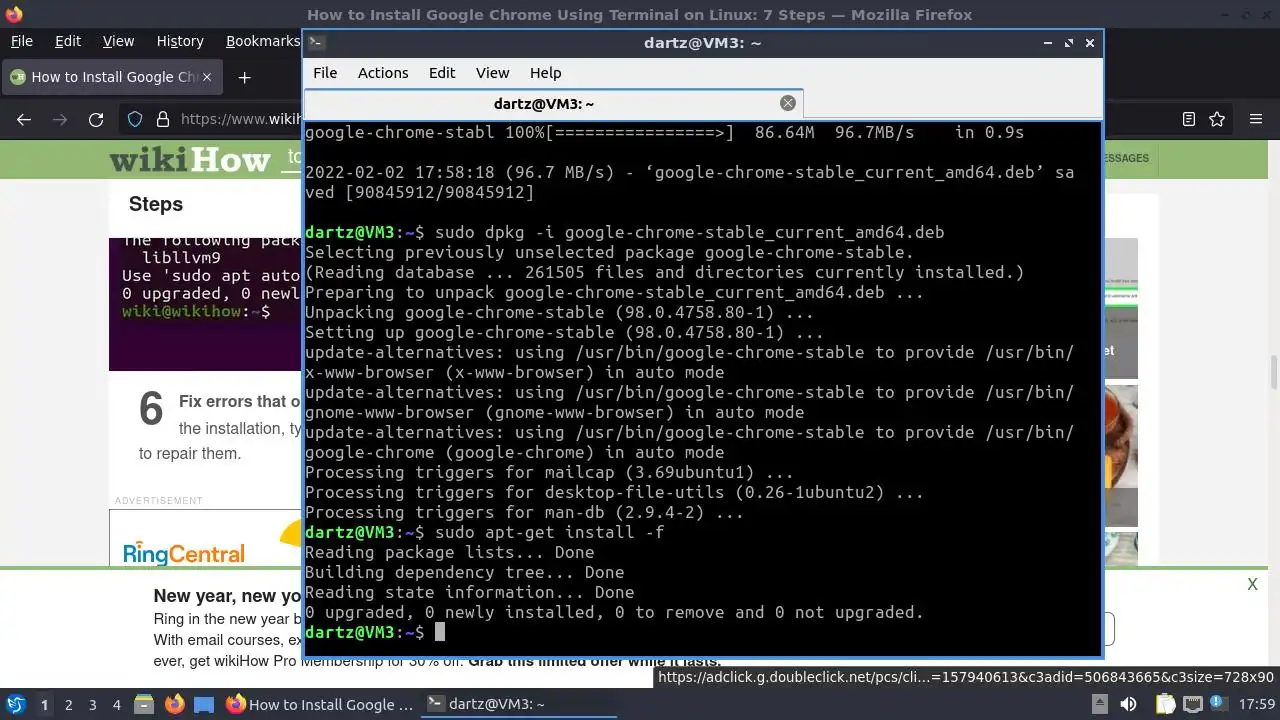Image resolution: width=1280 pixels, height=720 pixels.
Task: Click the 'Reading package lists... Done' line
Action: coord(449,552)
